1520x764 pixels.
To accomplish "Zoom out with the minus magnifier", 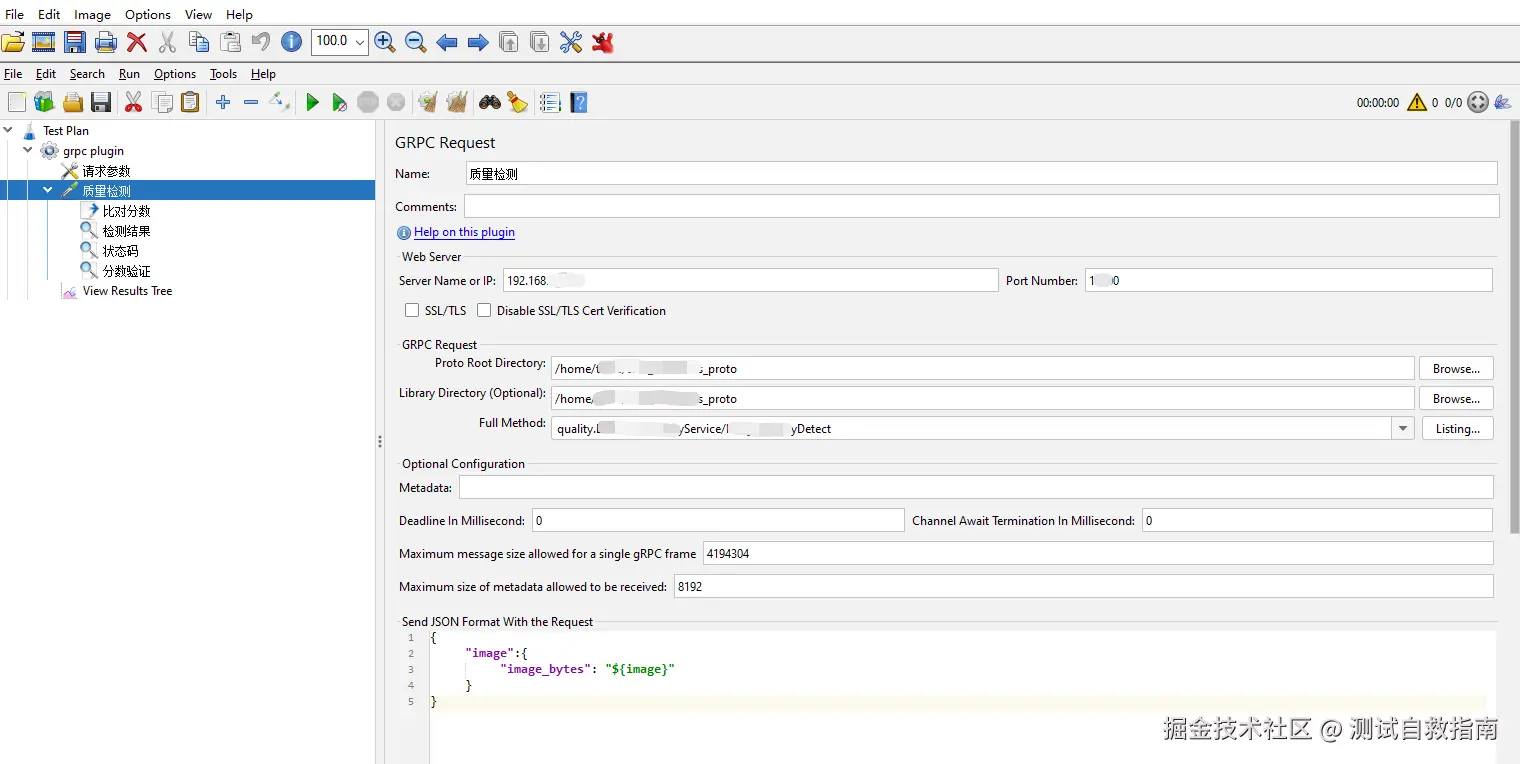I will point(416,42).
